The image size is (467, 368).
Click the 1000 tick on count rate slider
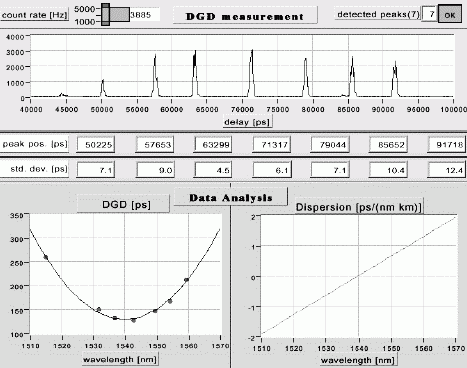point(85,22)
